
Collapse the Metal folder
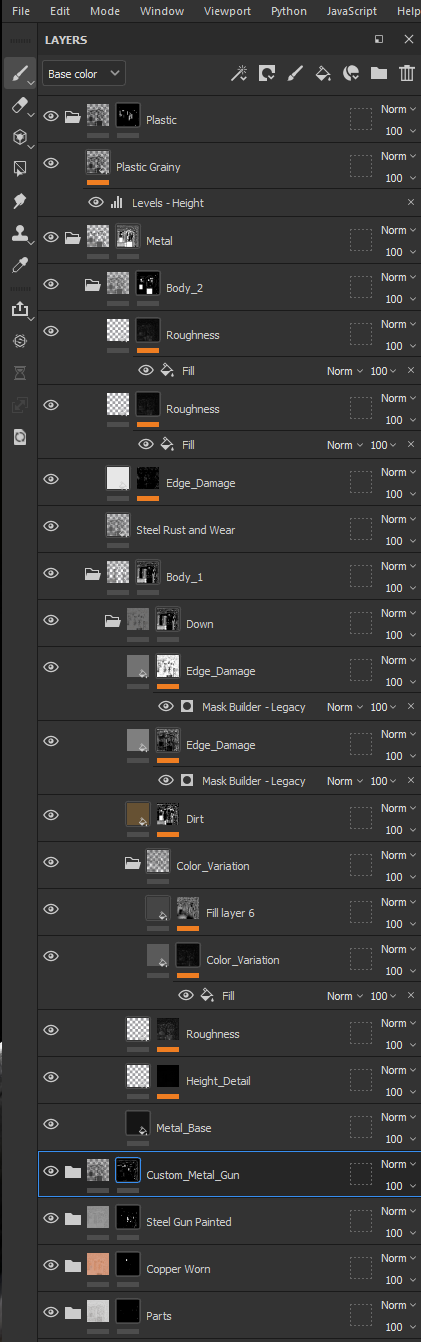pos(72,239)
